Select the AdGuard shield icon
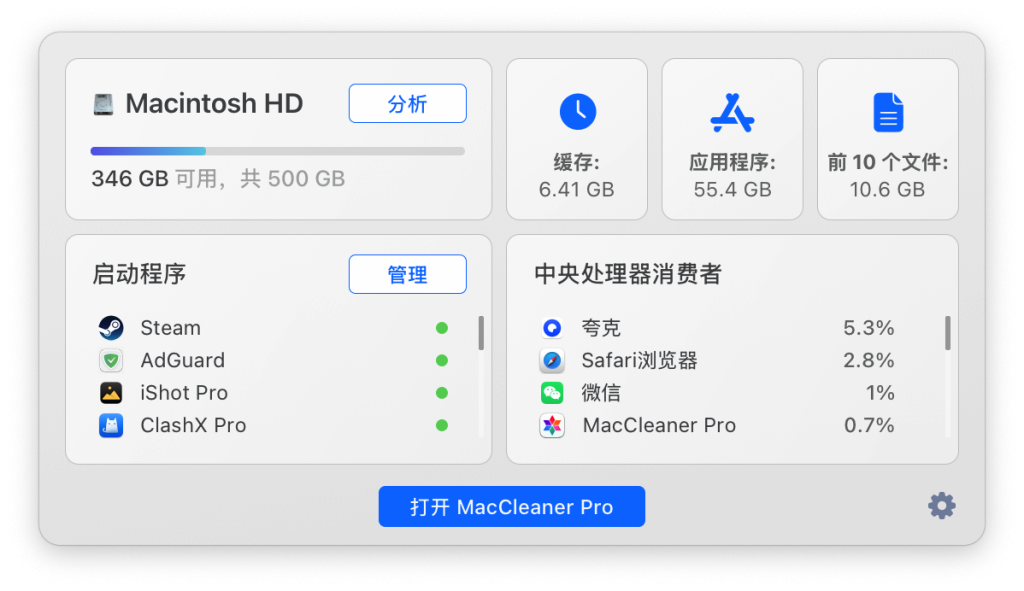The height and width of the screenshot is (591, 1024). (111, 360)
